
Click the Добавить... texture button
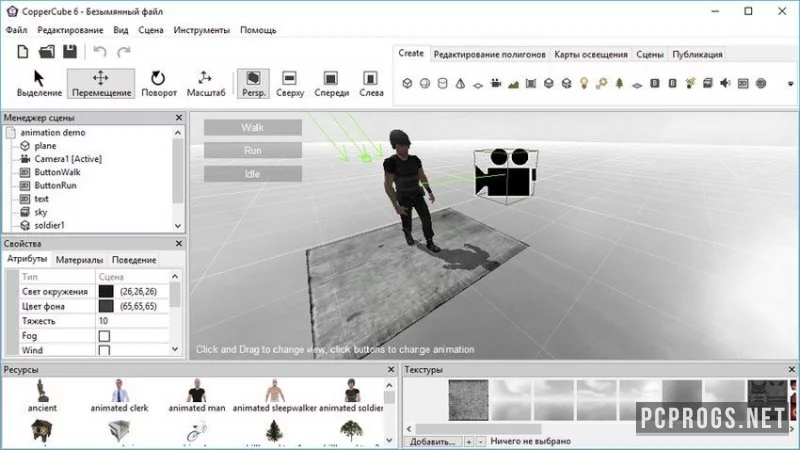pyautogui.click(x=433, y=441)
